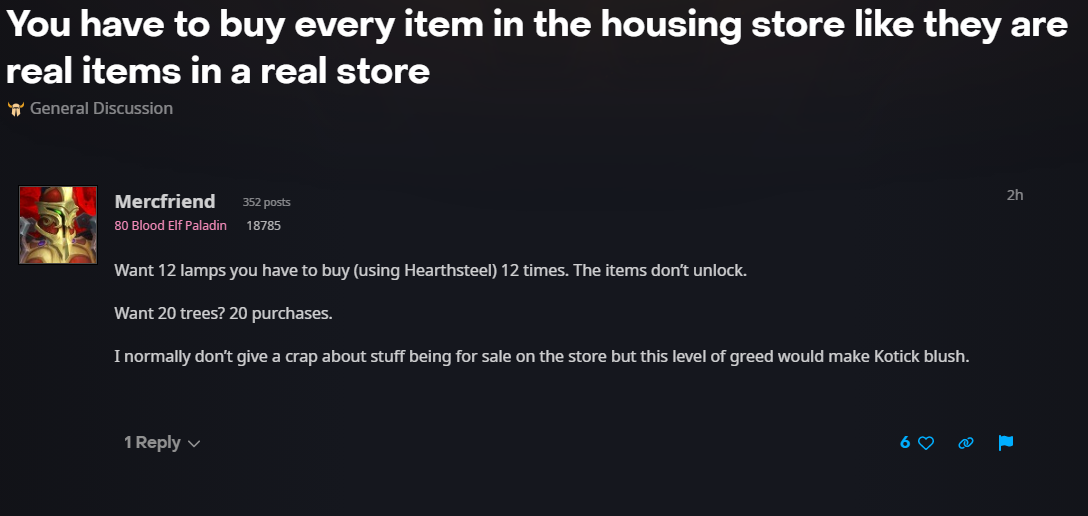
Task: Click the 18785 achievement points number
Action: coord(263,226)
